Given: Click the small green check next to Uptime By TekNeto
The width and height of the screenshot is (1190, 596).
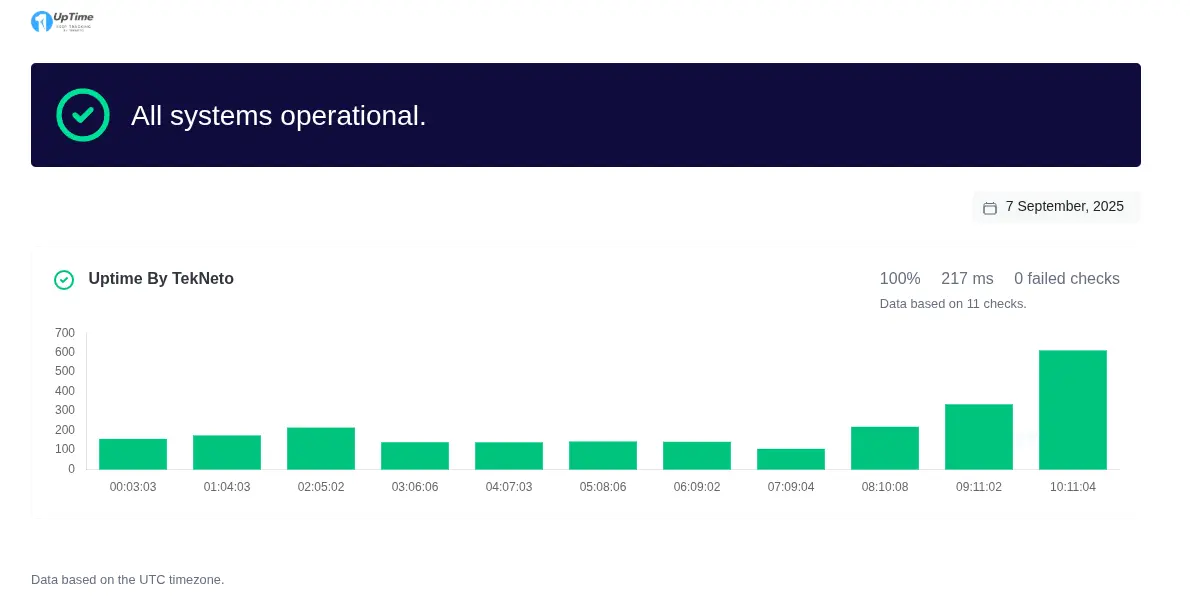Looking at the screenshot, I should point(64,280).
